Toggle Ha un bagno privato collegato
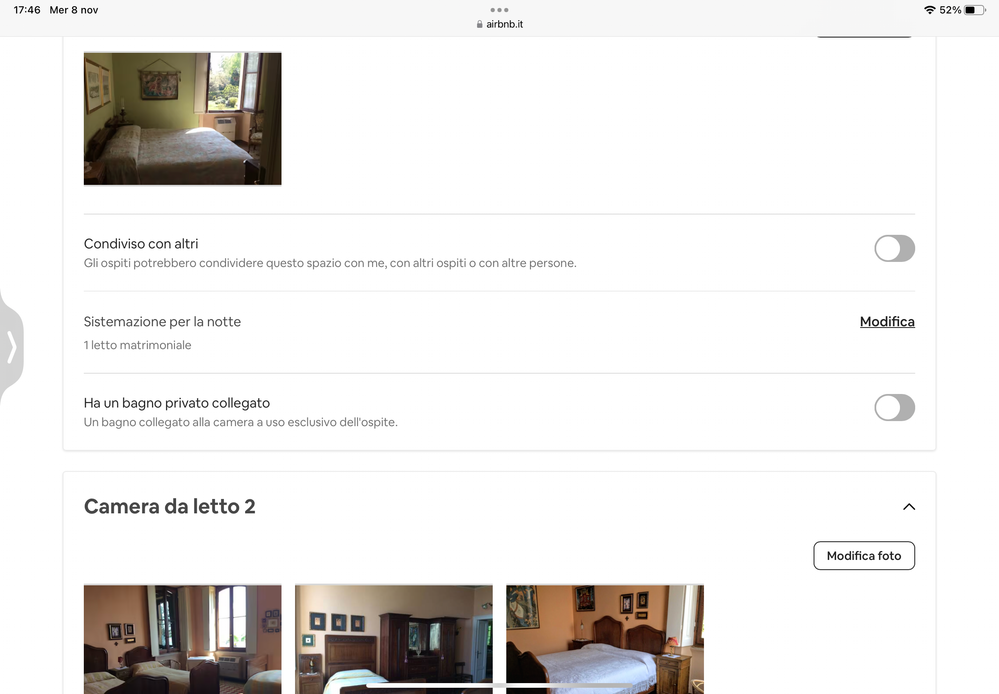 pyautogui.click(x=894, y=407)
